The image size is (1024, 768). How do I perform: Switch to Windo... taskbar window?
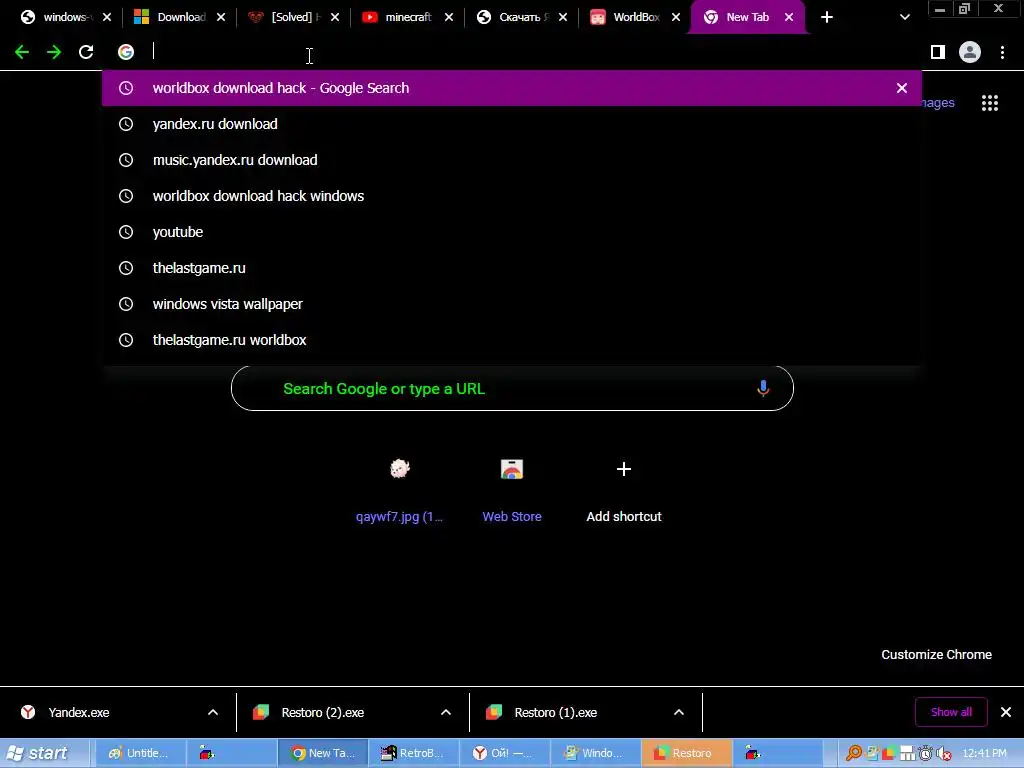pyautogui.click(x=595, y=753)
